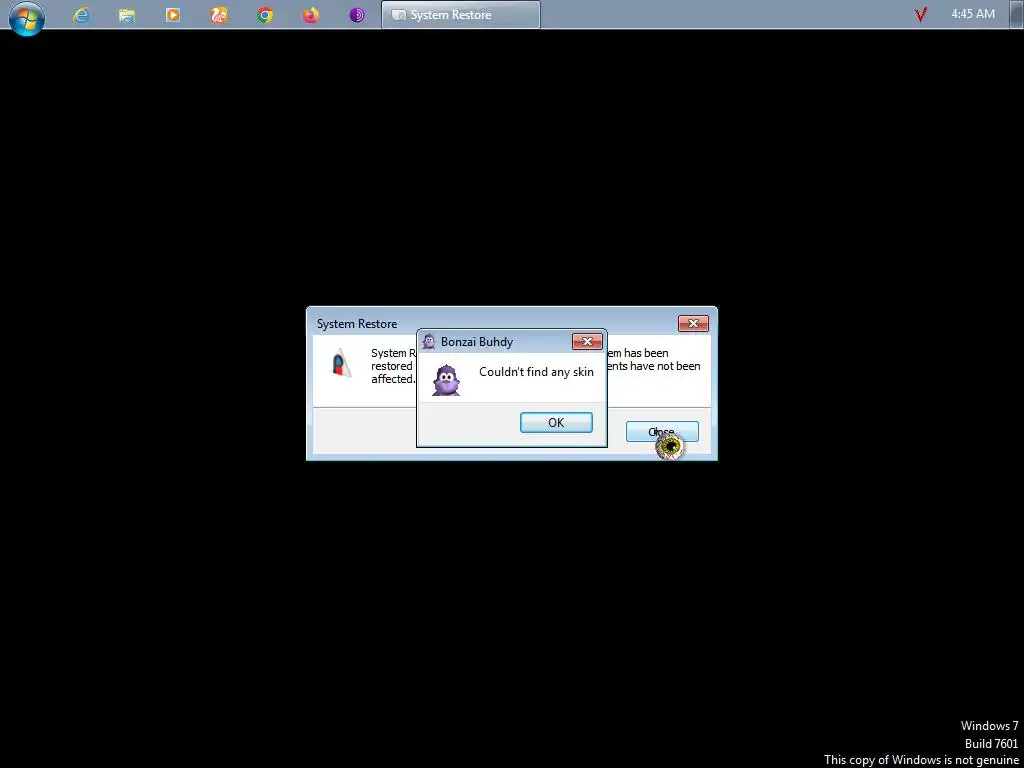Screen dimensions: 1024x768
Task: Click the Bonzai Buhdy title text
Action: (x=477, y=342)
